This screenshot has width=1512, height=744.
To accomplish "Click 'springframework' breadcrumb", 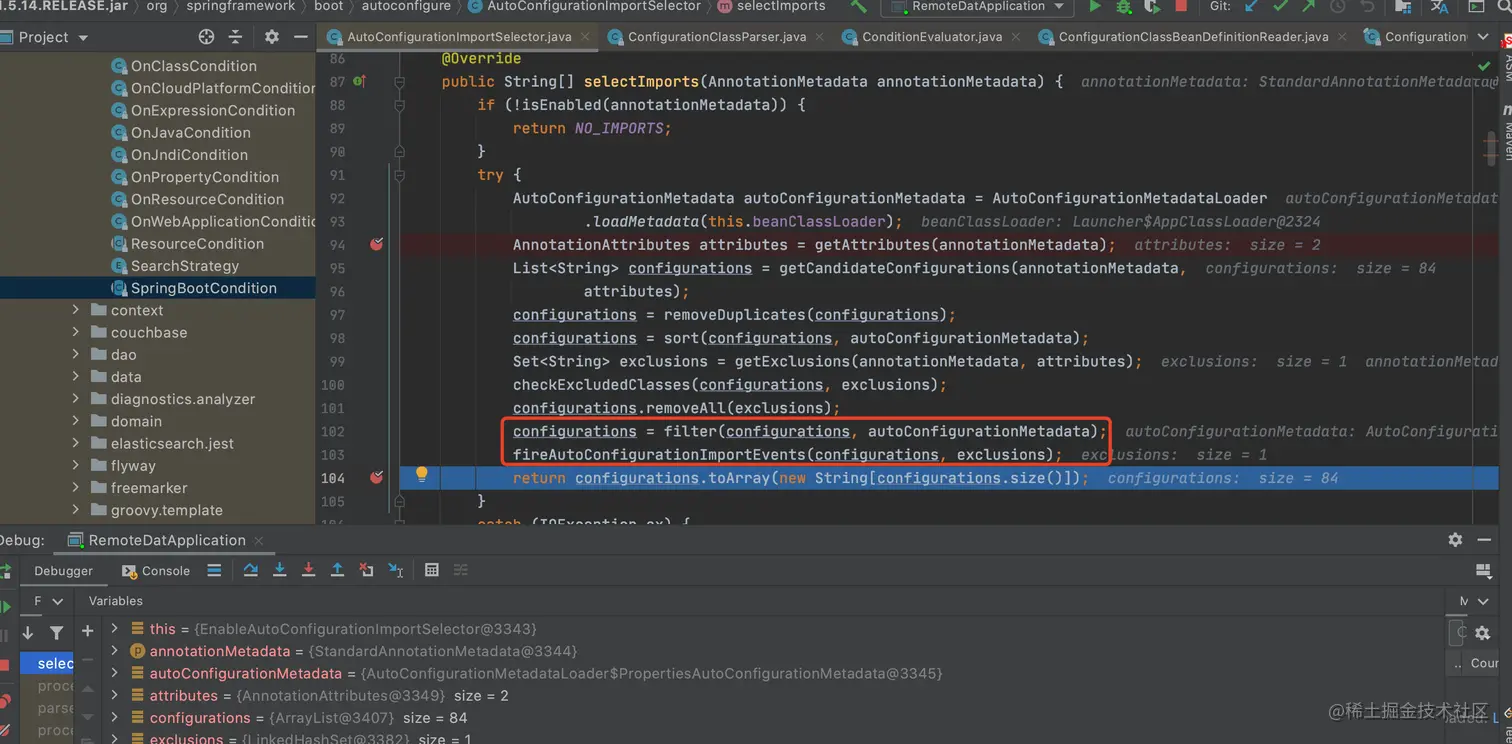I will (241, 6).
